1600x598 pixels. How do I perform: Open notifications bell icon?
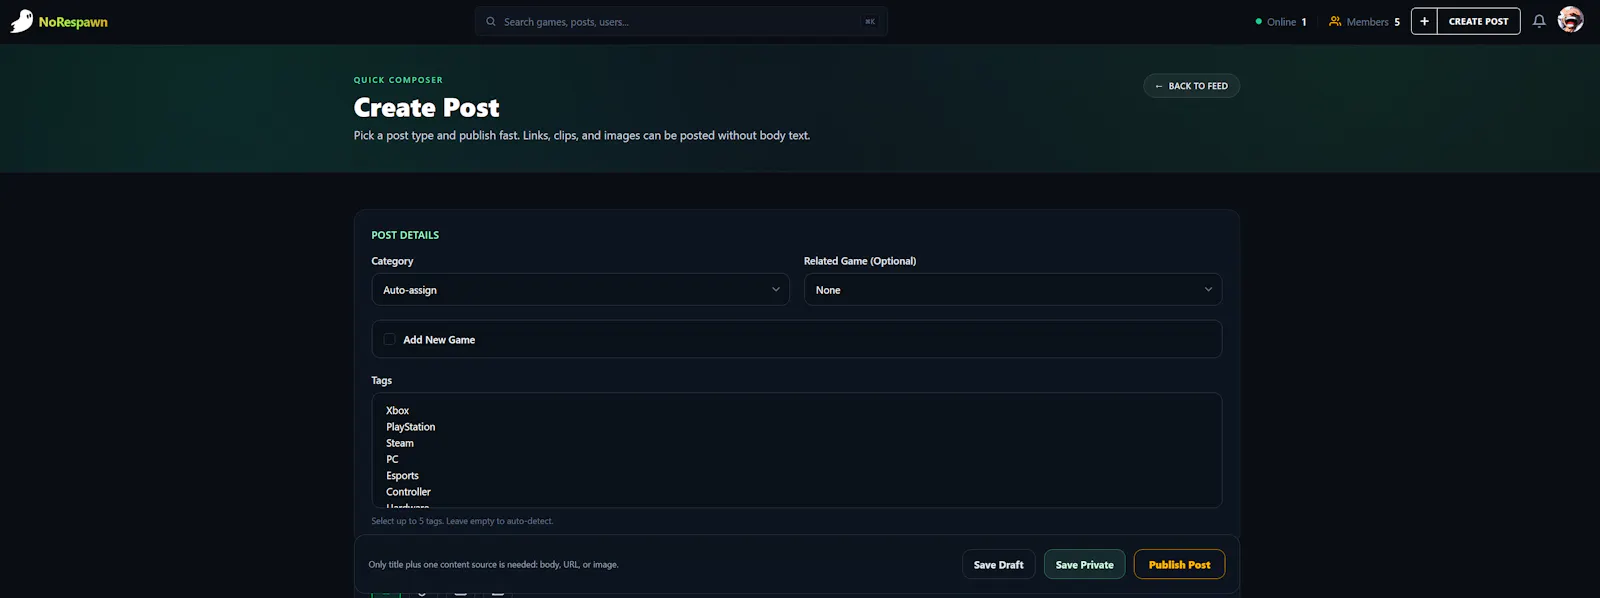coord(1539,21)
